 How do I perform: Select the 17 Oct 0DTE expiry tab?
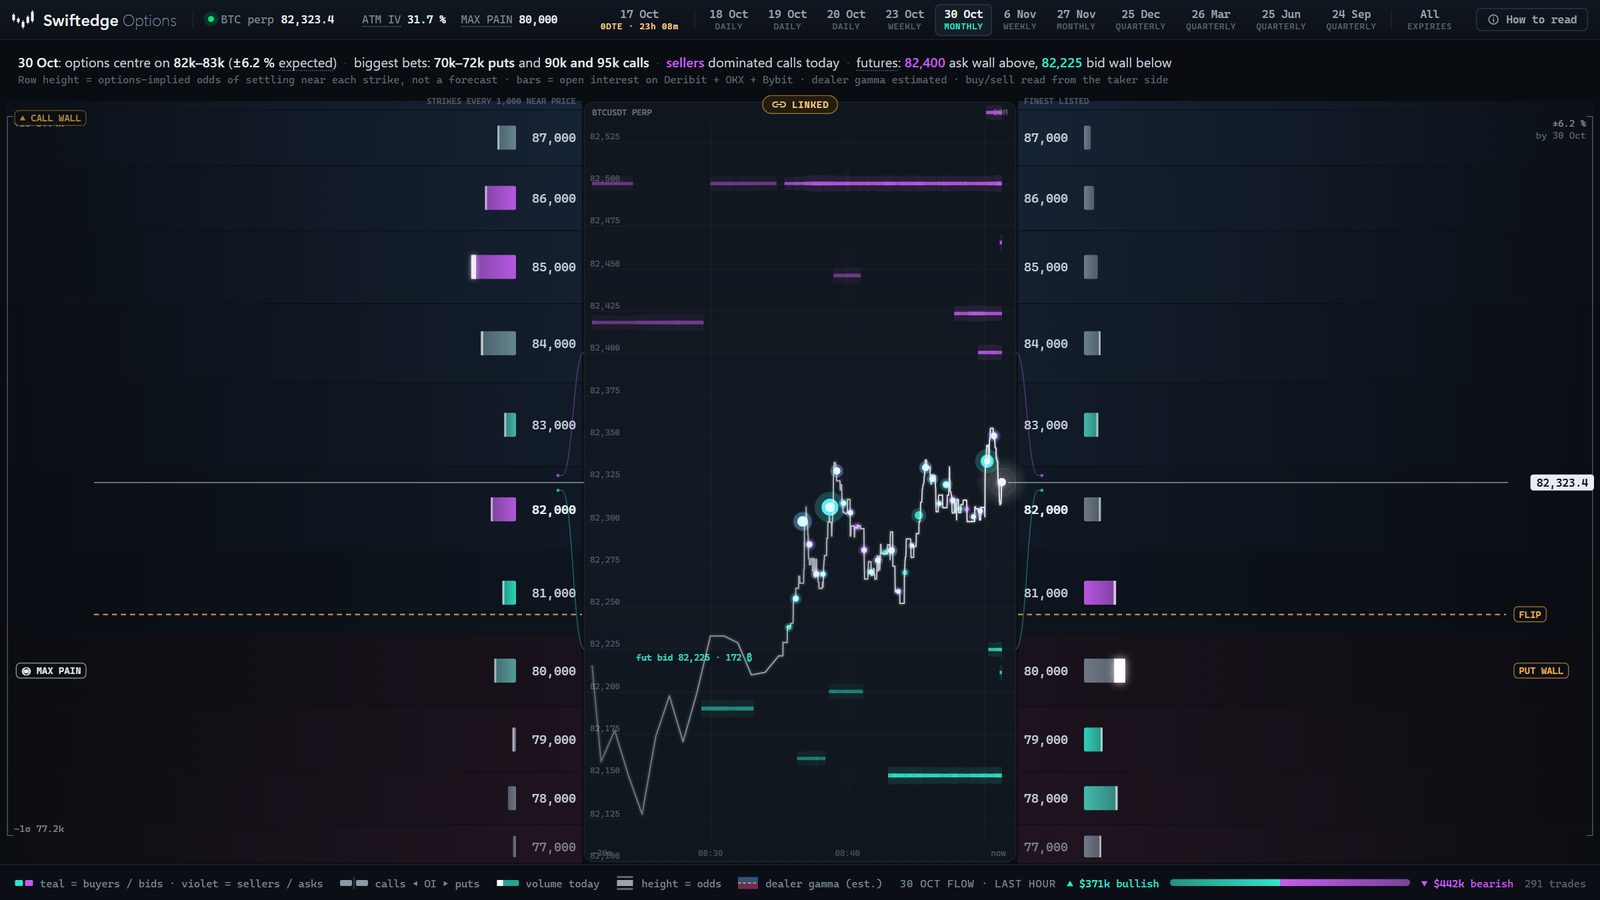639,20
